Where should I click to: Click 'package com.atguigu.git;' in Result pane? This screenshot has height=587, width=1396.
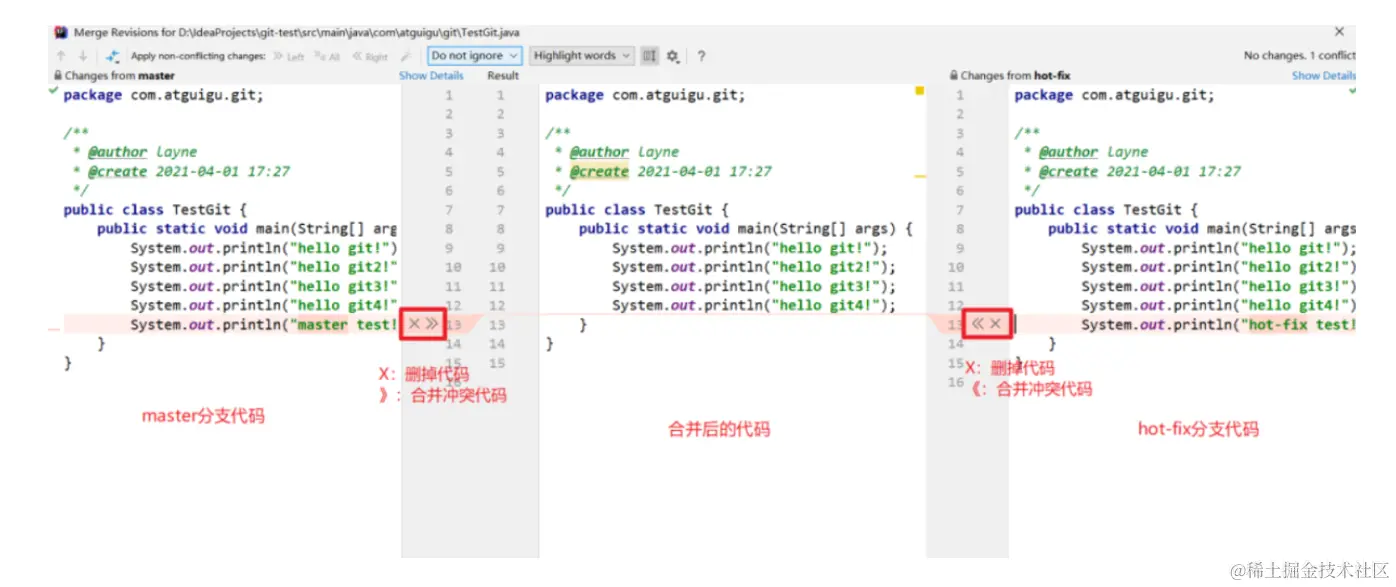point(645,95)
